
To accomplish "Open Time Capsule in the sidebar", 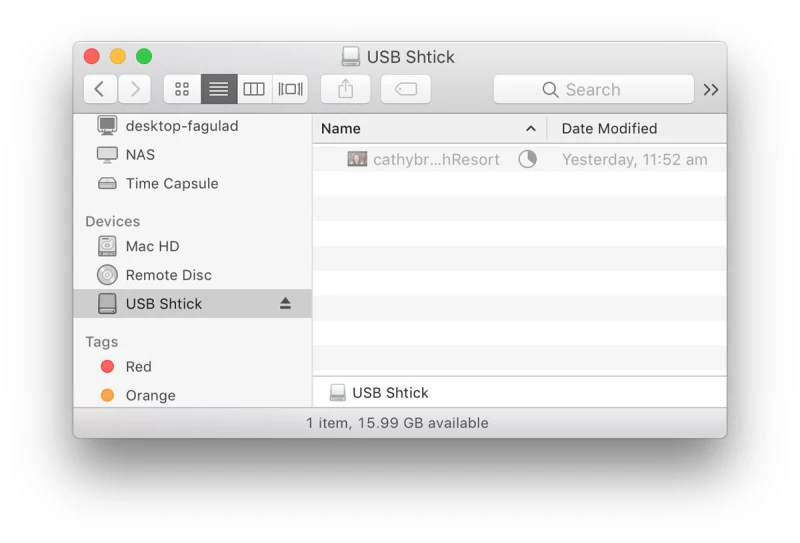I will point(171,184).
